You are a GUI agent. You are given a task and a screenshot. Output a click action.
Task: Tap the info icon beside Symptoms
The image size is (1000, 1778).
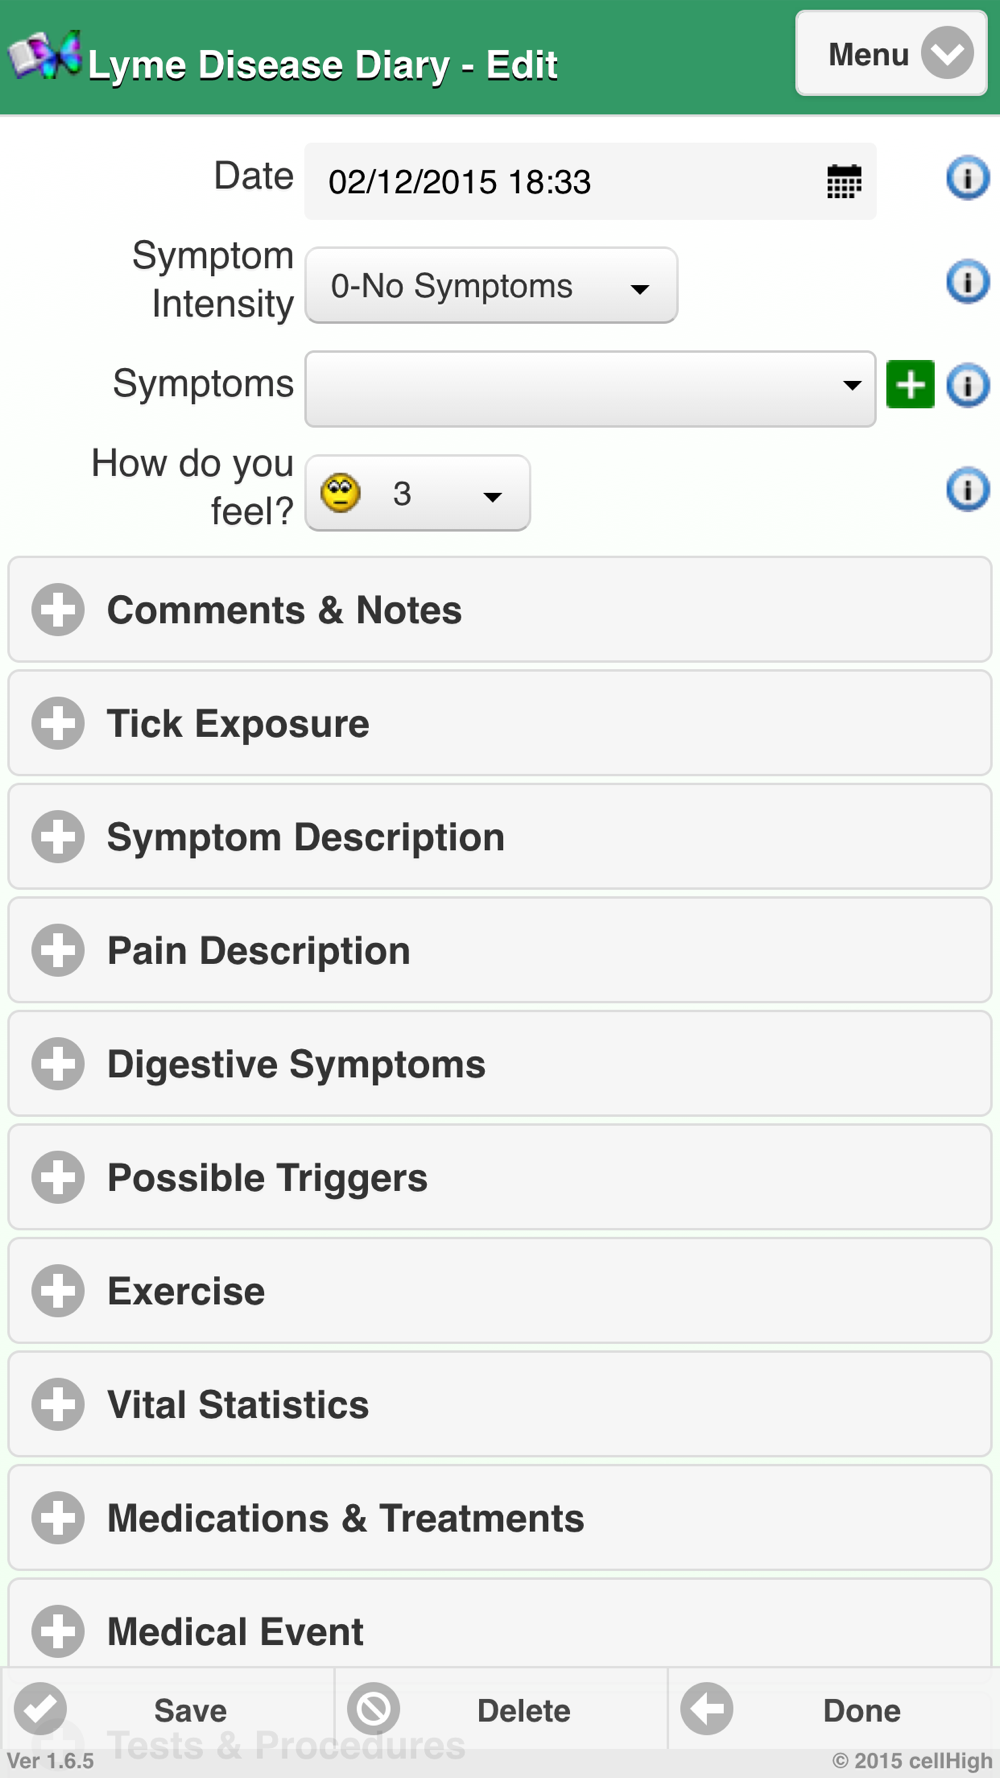(967, 386)
